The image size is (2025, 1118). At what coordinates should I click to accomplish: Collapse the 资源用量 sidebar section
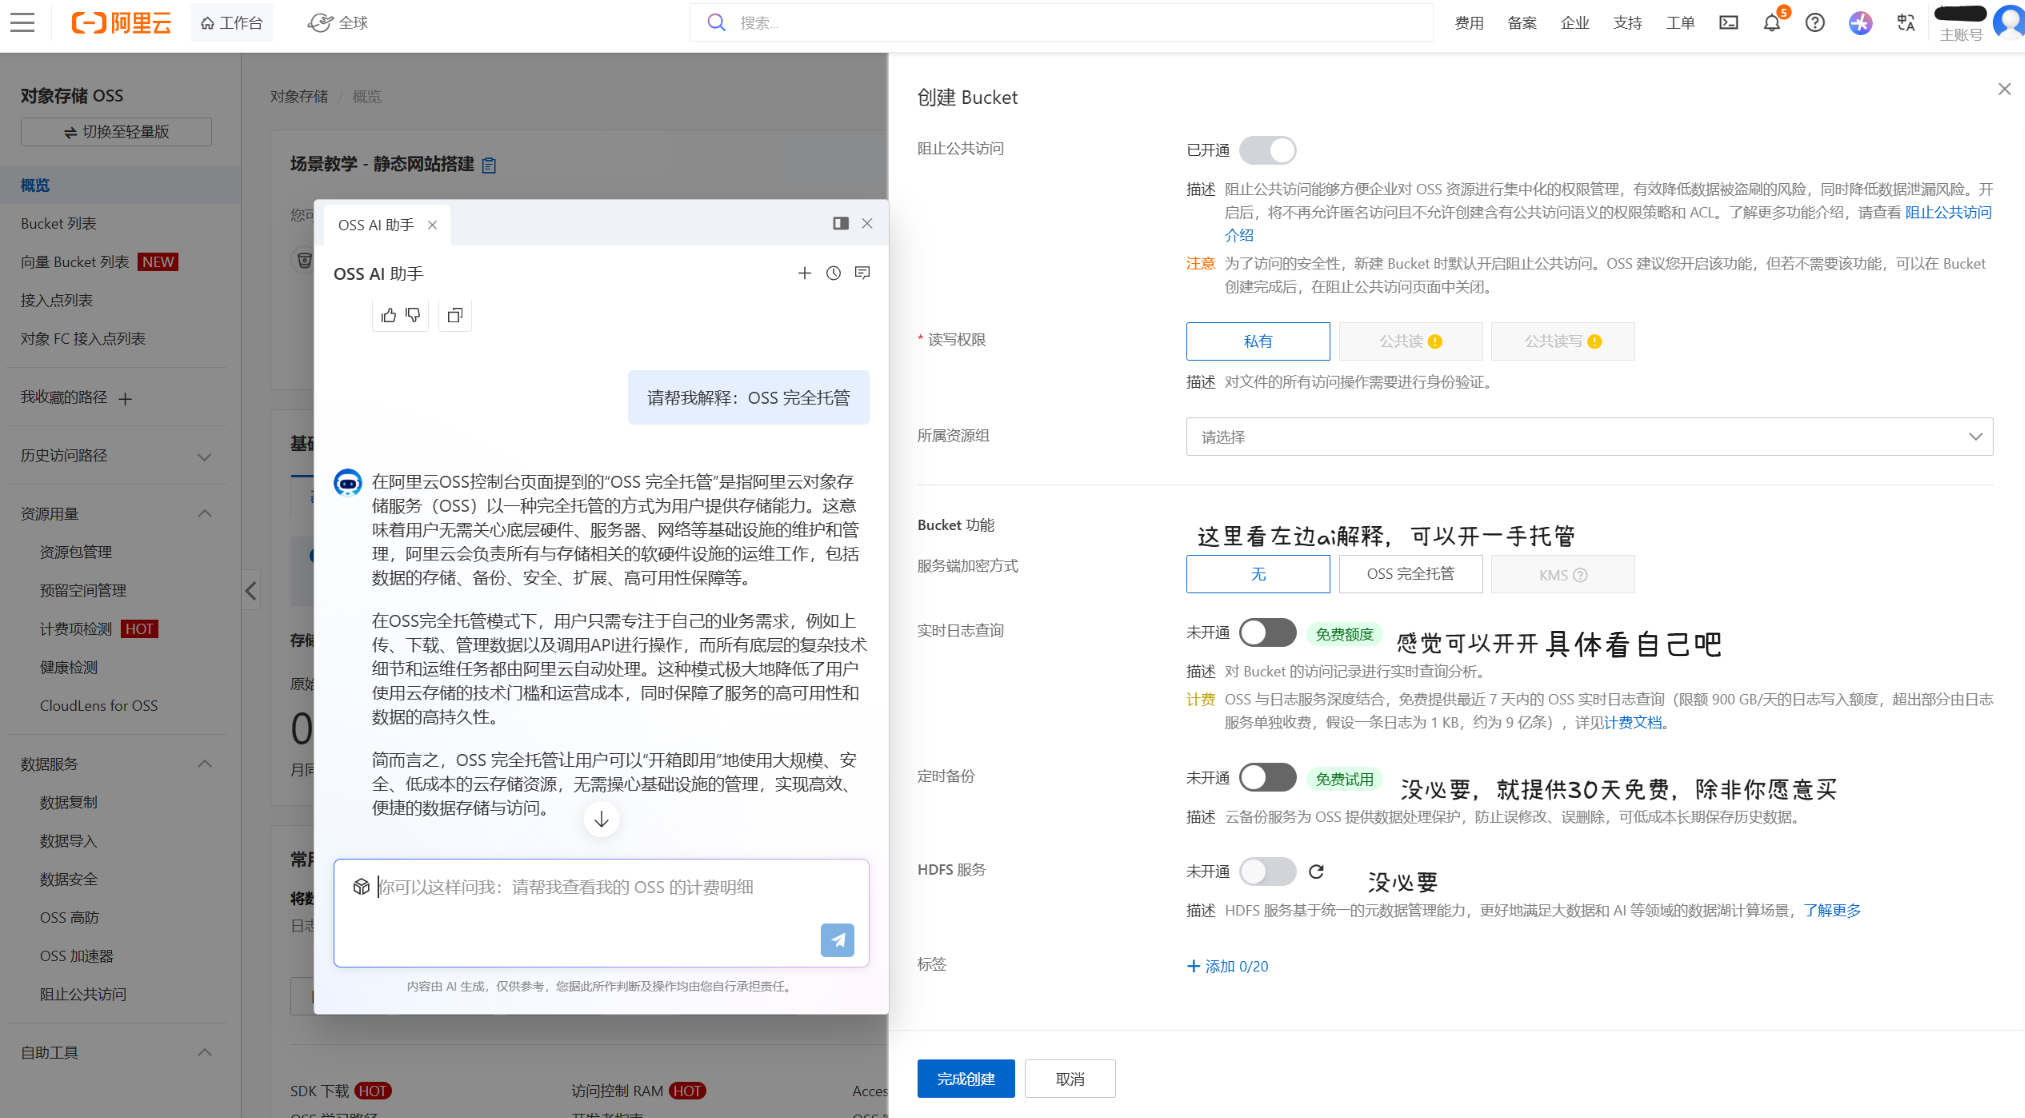click(205, 514)
